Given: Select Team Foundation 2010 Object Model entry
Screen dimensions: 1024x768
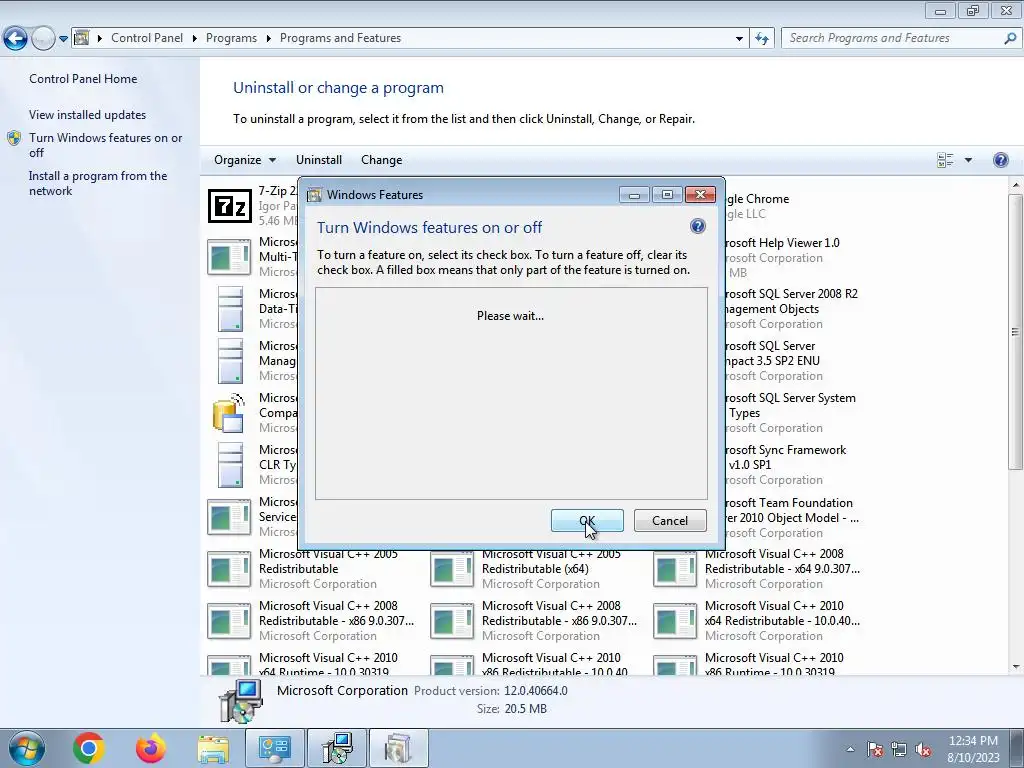Looking at the screenshot, I should coord(793,517).
